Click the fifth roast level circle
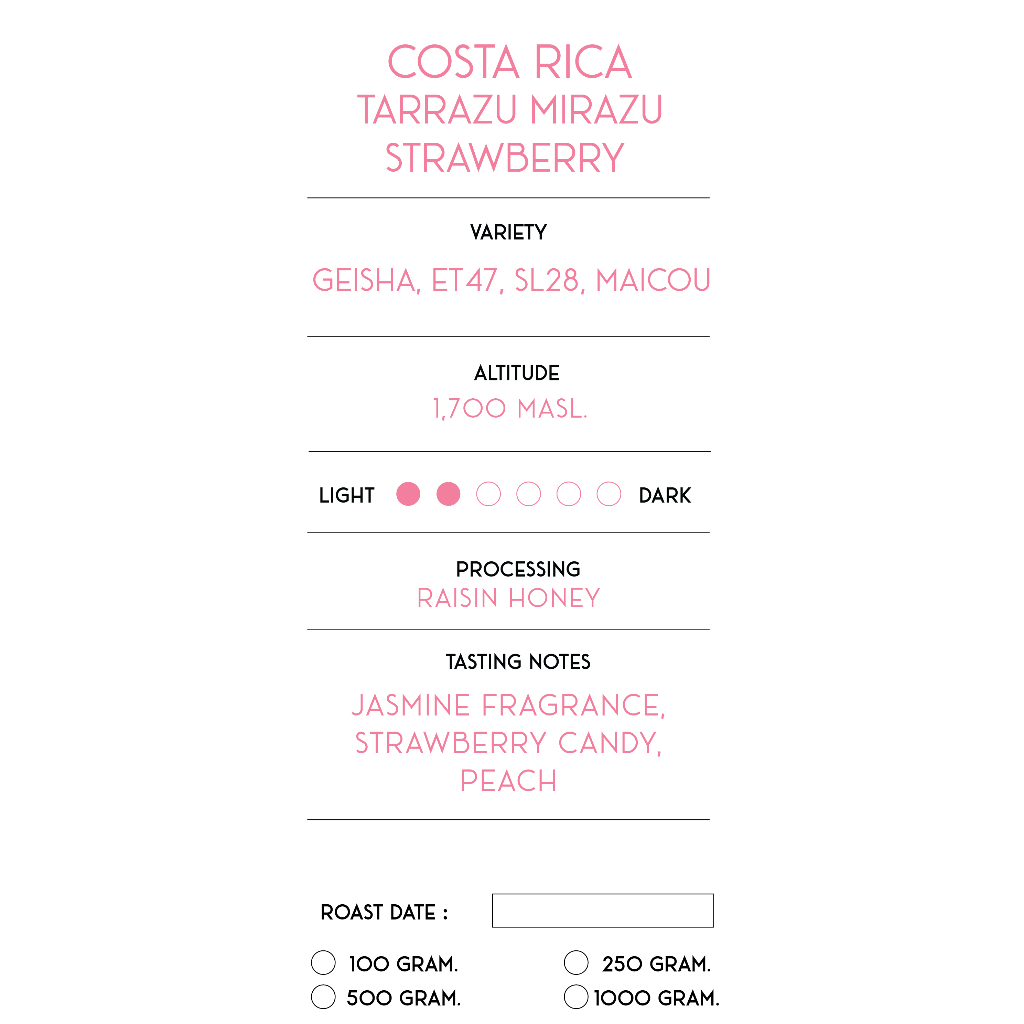 569,494
